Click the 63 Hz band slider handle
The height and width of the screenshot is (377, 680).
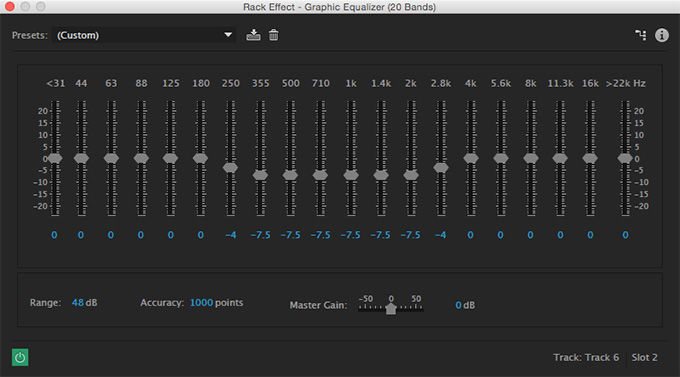[111, 158]
